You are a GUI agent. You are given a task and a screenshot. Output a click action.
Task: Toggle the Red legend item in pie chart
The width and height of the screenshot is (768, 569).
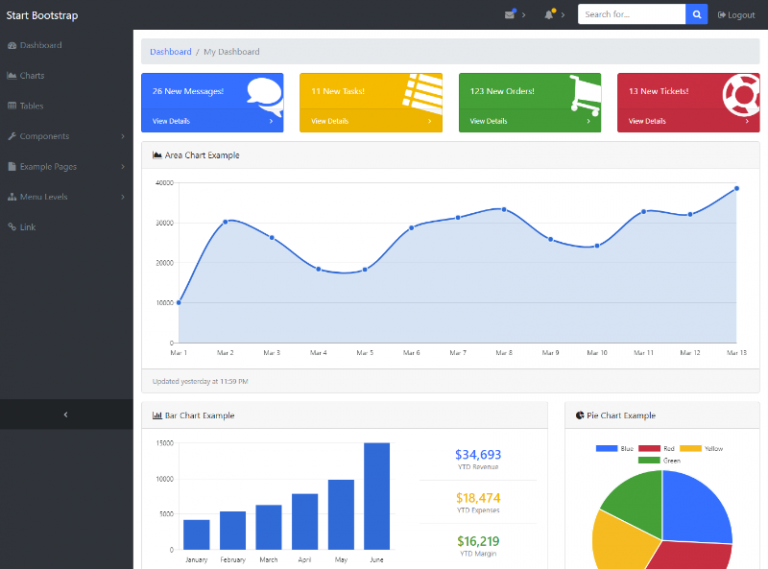[x=655, y=449]
